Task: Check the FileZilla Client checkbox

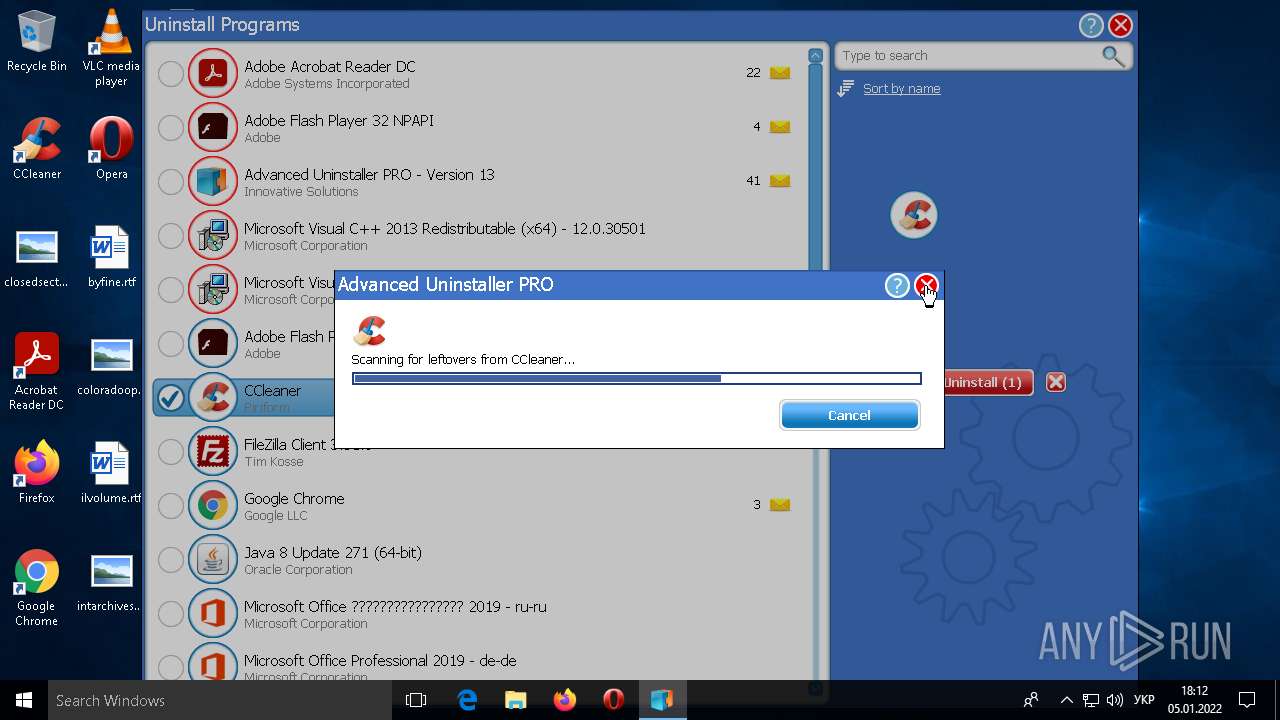Action: tap(171, 451)
